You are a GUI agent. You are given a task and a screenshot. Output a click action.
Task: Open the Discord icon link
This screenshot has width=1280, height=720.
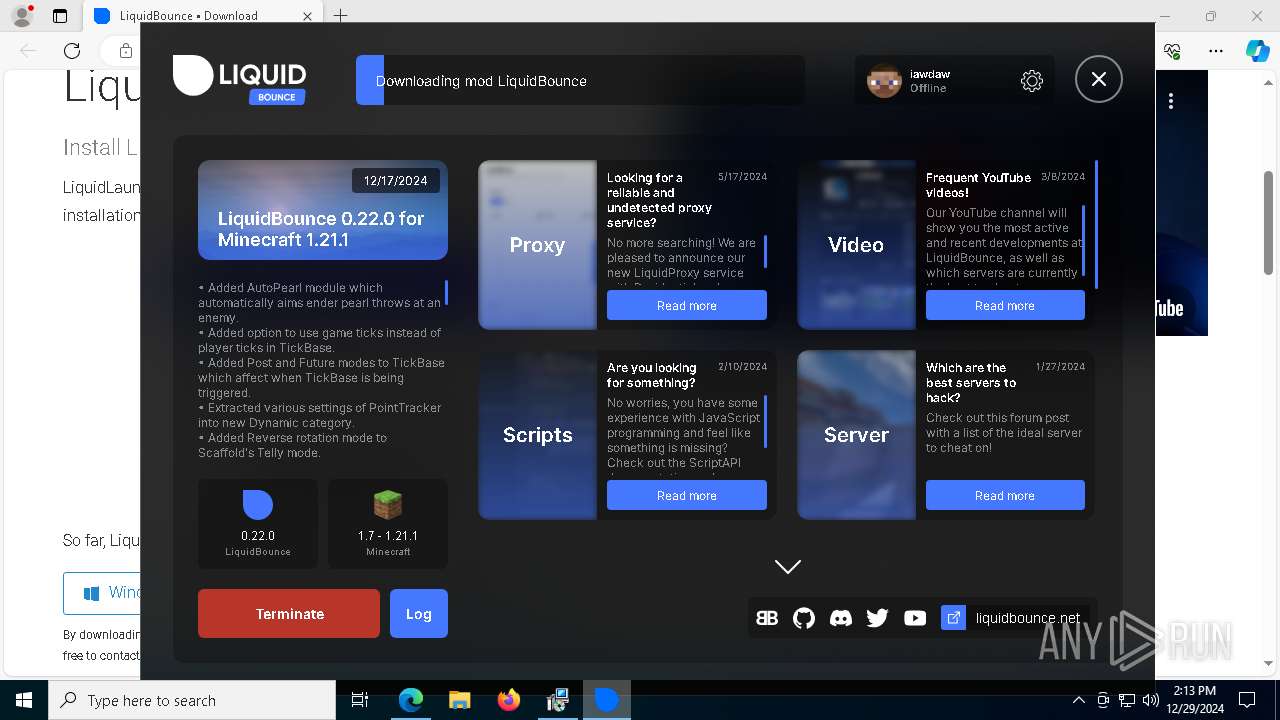[841, 618]
